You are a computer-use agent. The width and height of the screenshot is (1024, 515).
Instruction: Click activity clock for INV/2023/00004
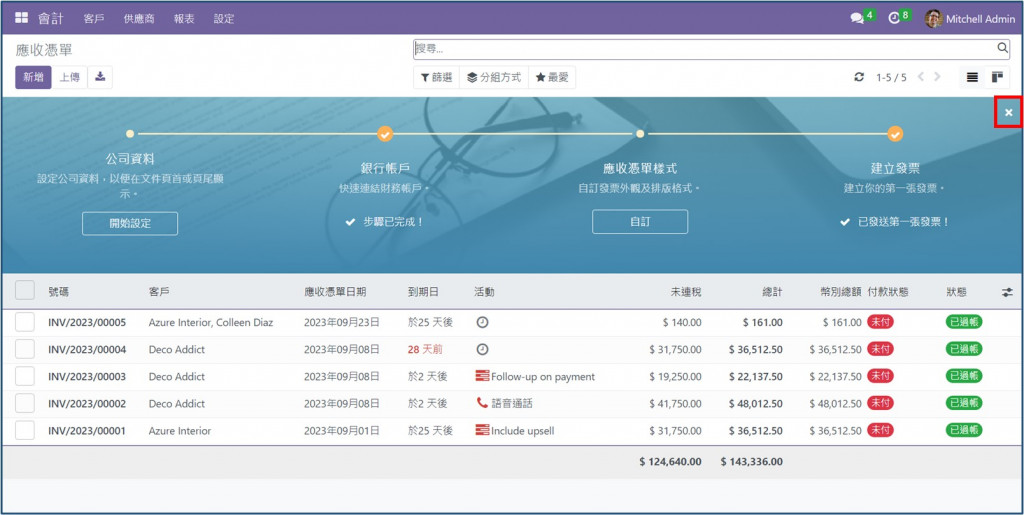(x=482, y=349)
